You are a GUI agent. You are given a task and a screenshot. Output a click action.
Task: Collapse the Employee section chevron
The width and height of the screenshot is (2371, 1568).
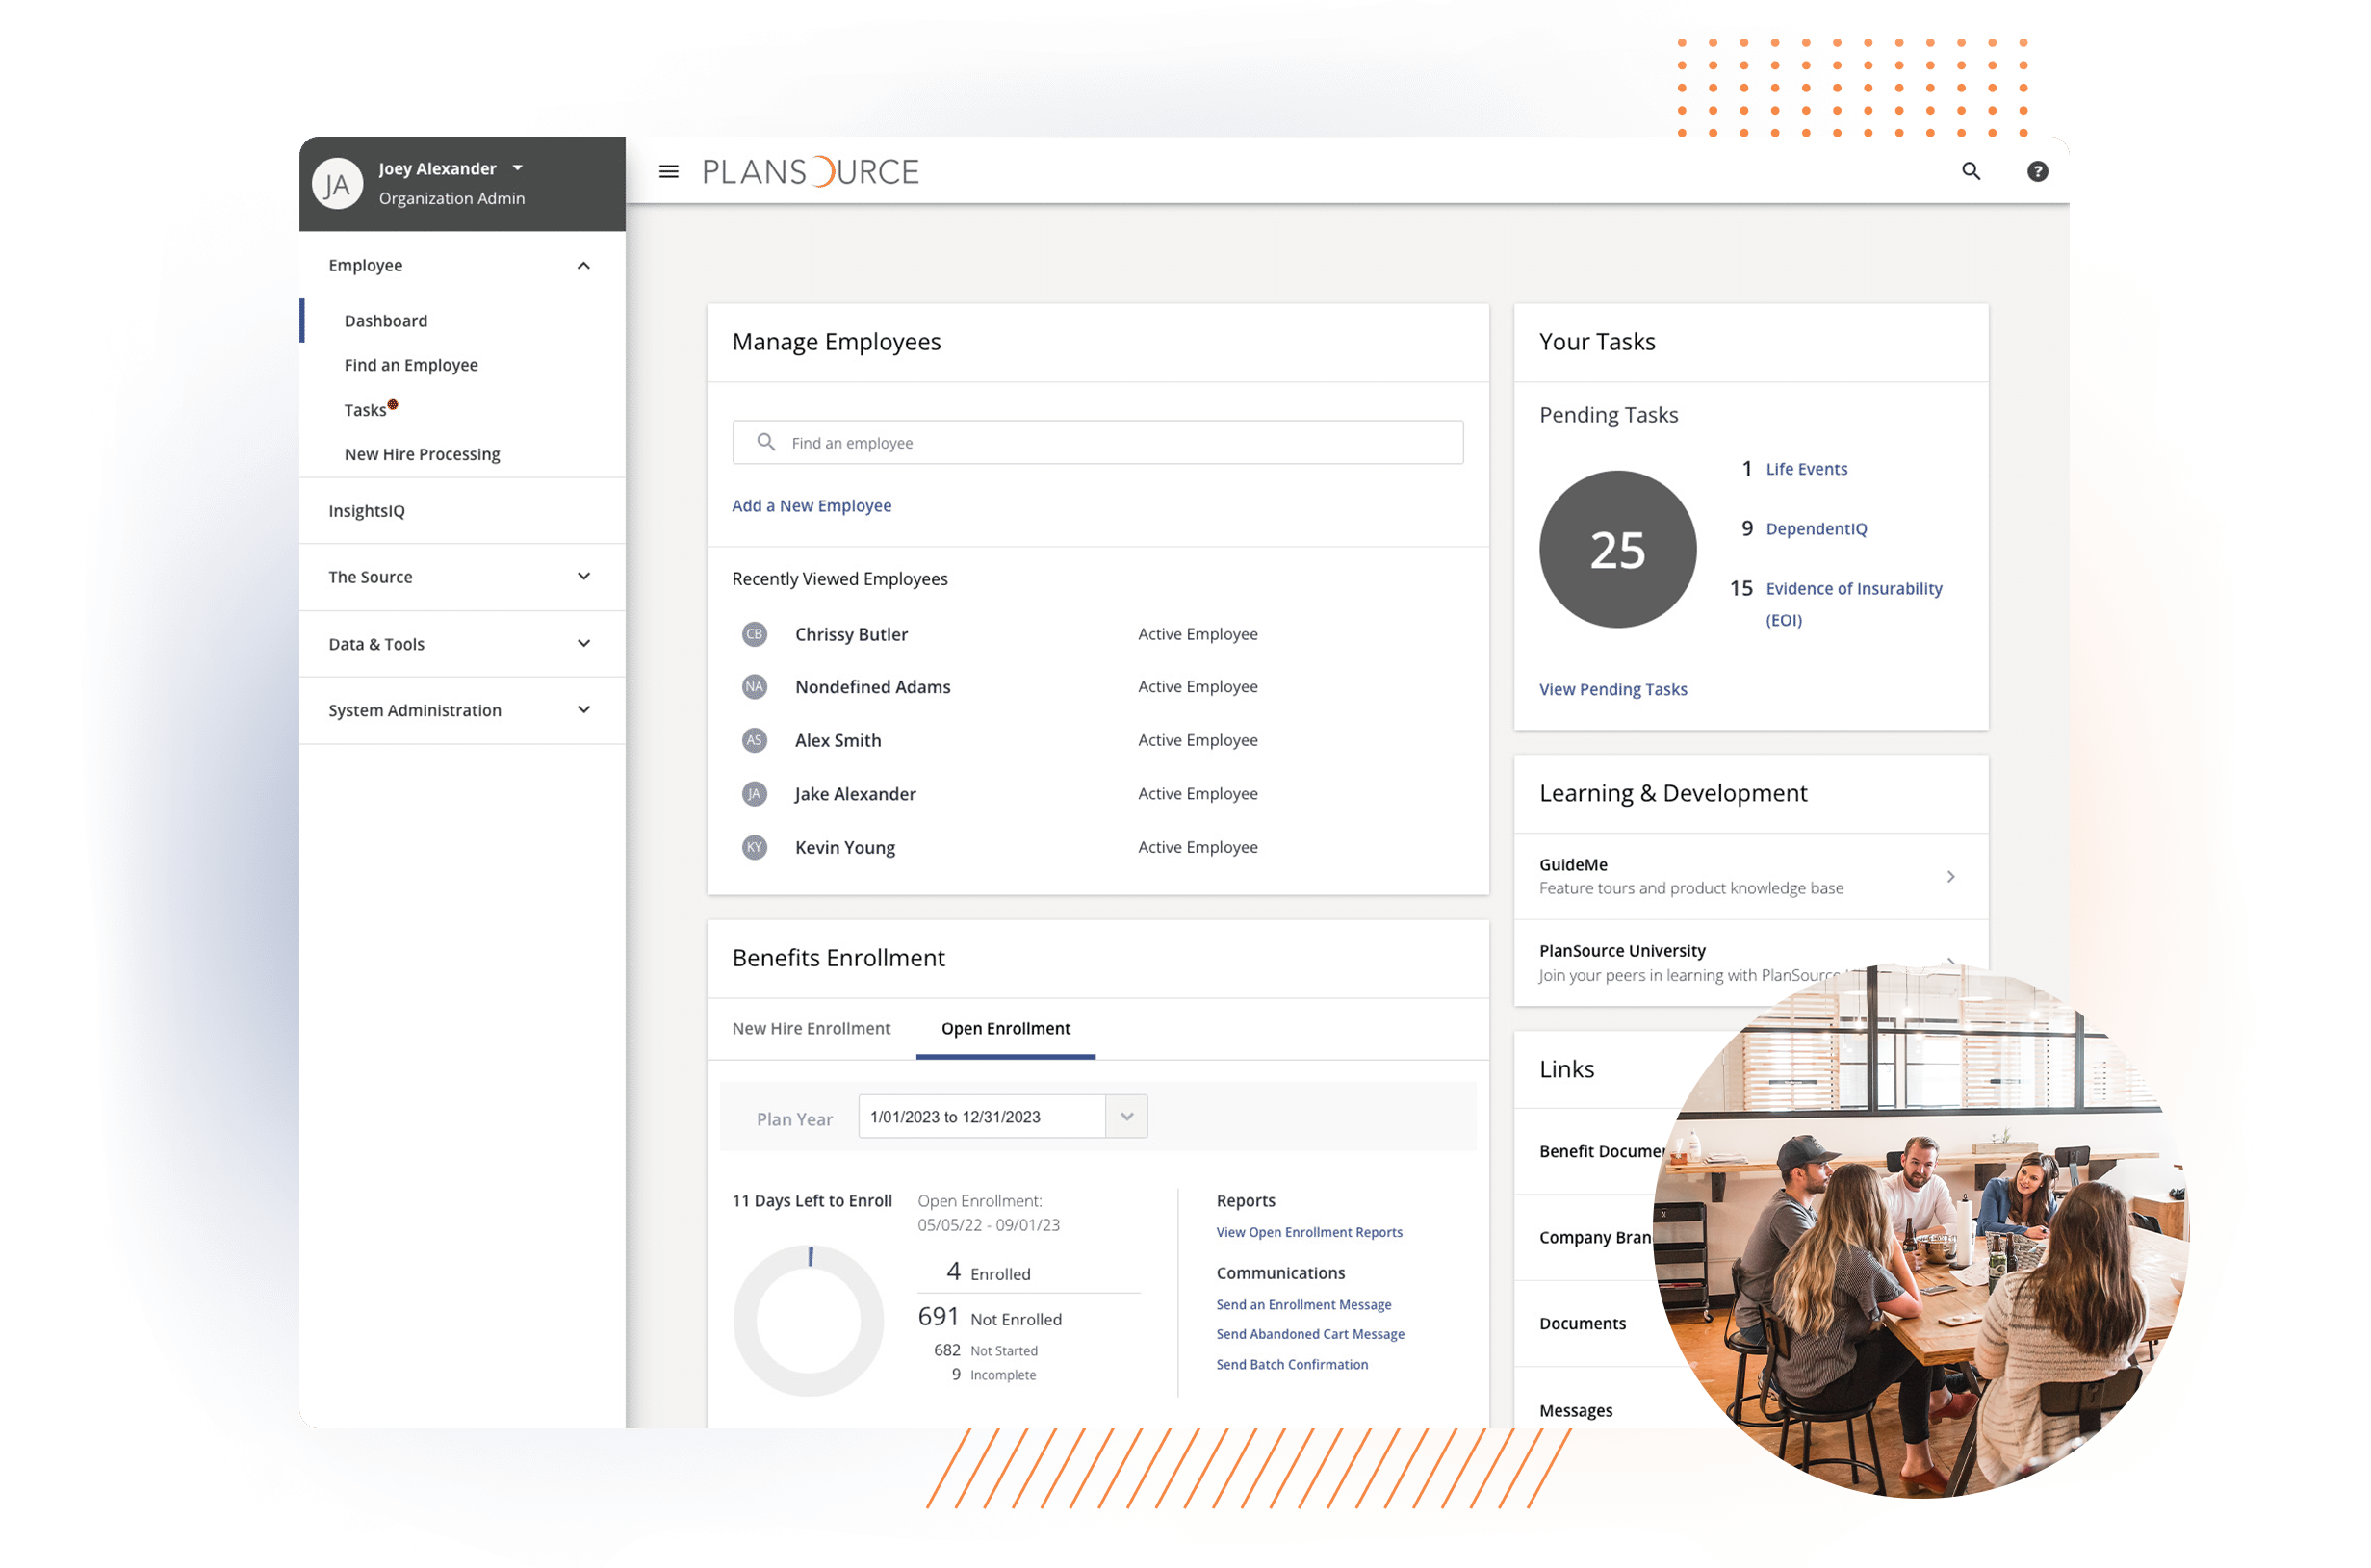point(584,266)
